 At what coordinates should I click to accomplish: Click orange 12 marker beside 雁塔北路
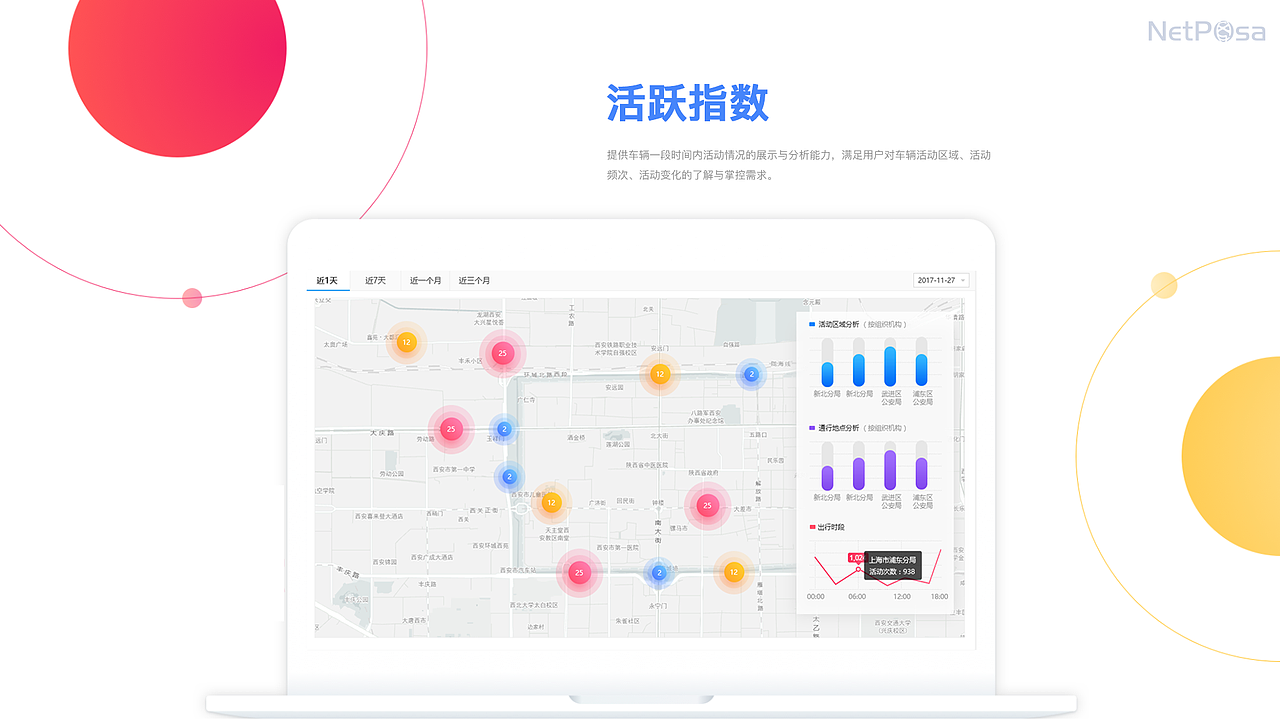pyautogui.click(x=733, y=572)
